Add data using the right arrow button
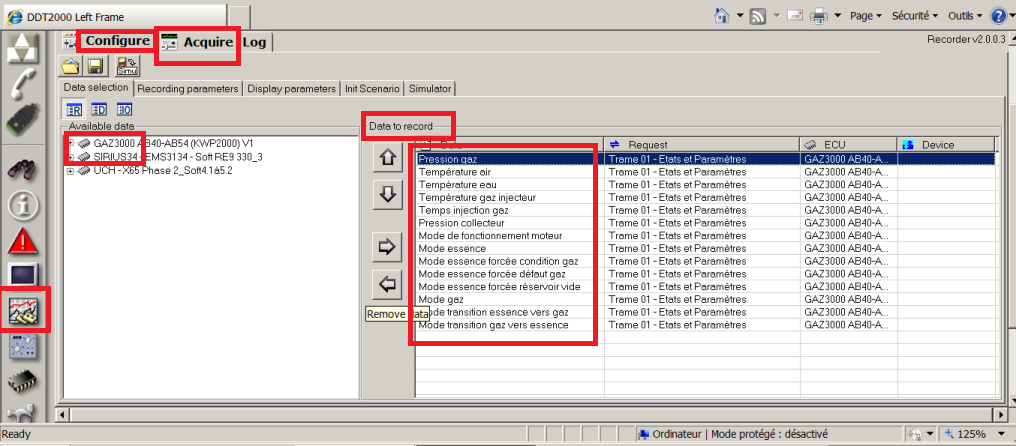The width and height of the screenshot is (1016, 446). 387,246
